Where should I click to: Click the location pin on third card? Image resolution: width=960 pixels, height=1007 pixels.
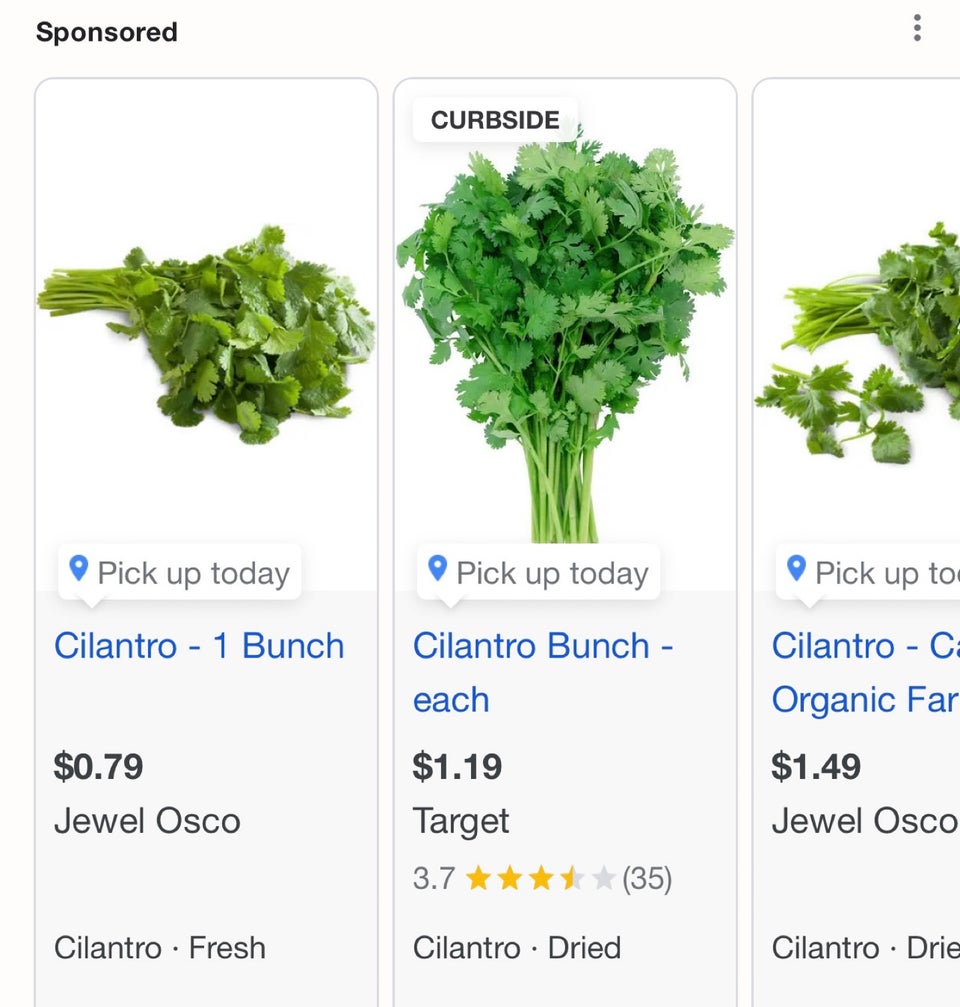pyautogui.click(x=796, y=570)
